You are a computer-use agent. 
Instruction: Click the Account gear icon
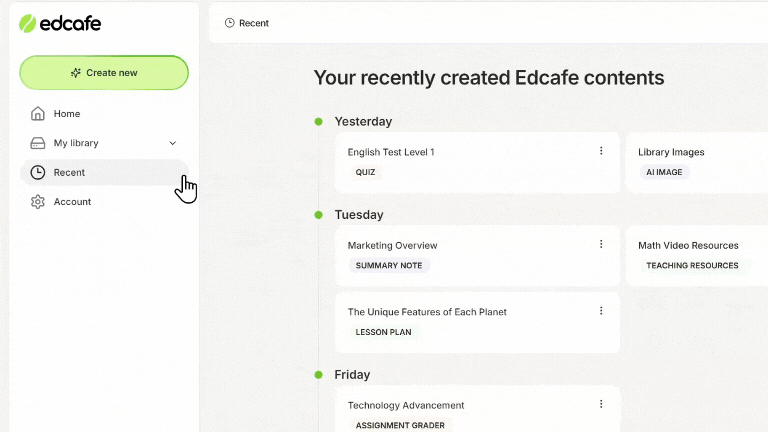point(38,202)
